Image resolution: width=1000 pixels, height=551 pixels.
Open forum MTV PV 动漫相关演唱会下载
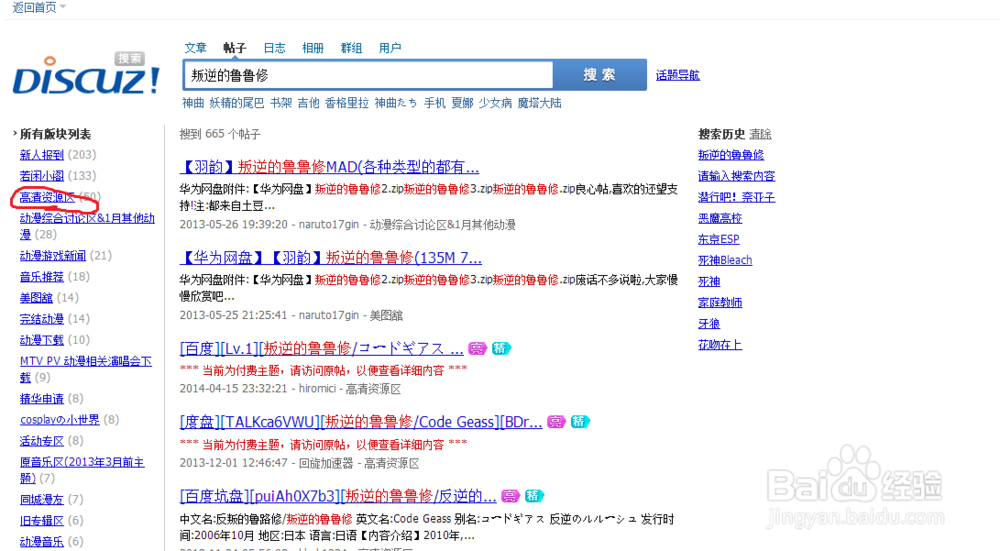pos(85,369)
